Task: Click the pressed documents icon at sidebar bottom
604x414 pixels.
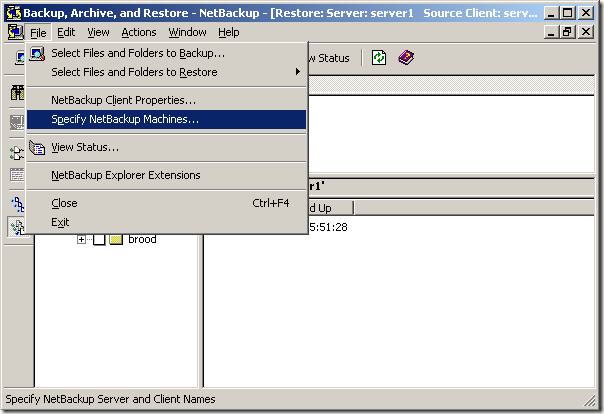Action: [x=17, y=226]
